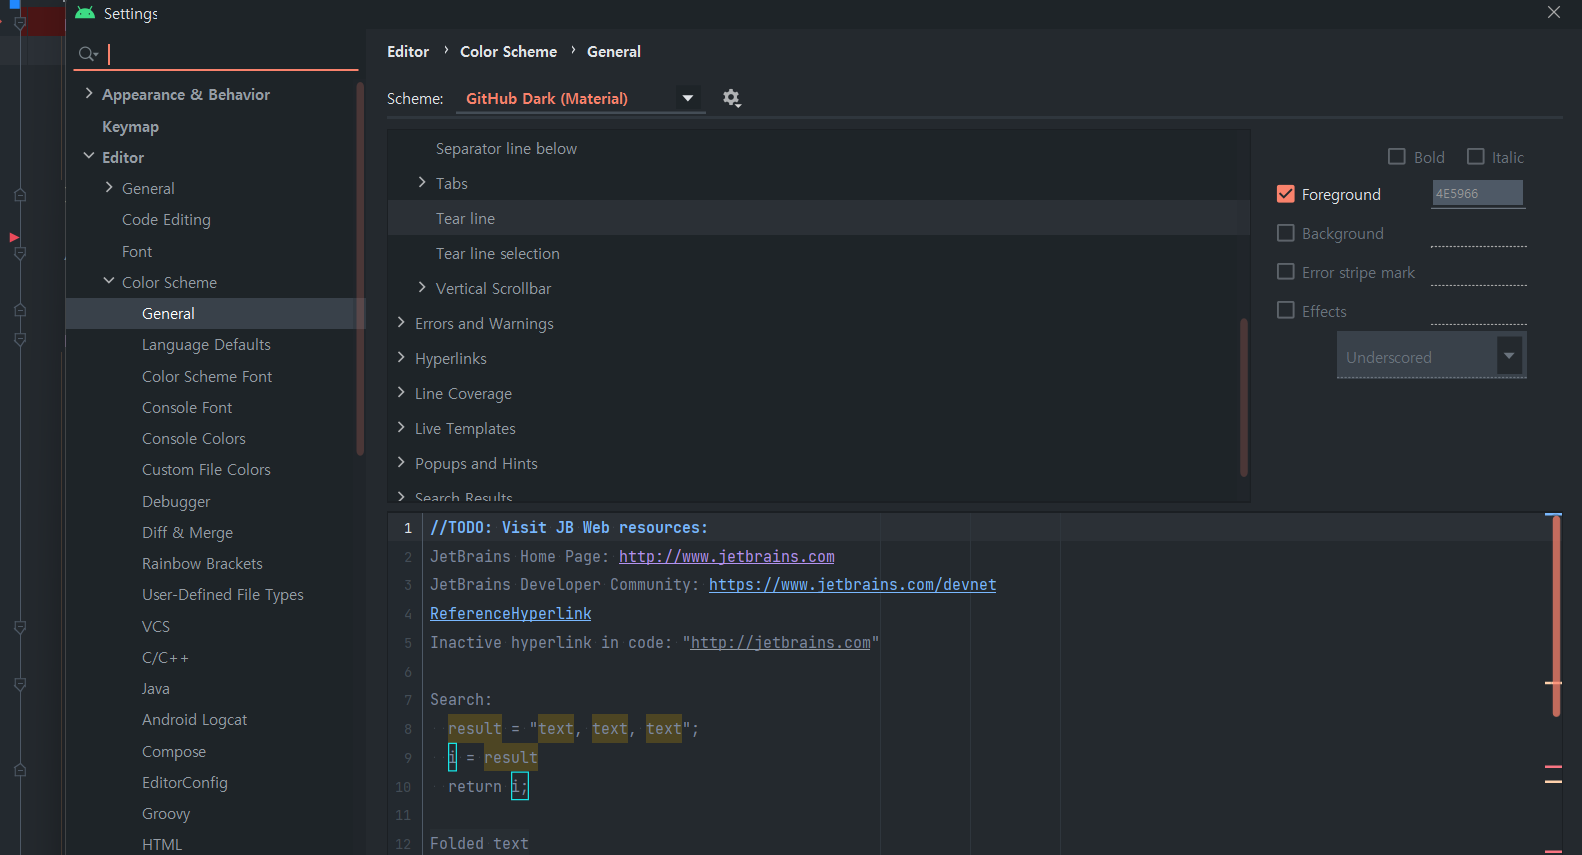1582x855 pixels.
Task: Click the Android Studio logo icon
Action: [85, 13]
